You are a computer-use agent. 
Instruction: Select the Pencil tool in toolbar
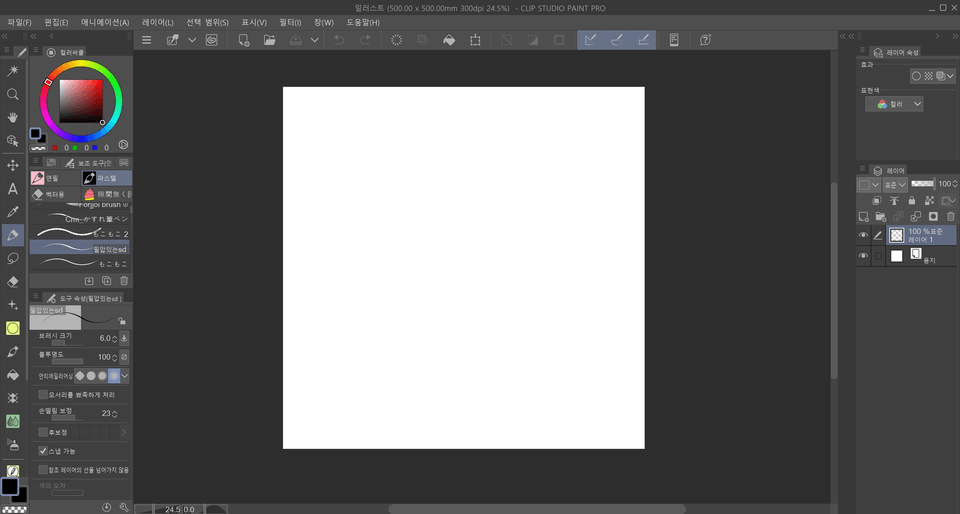tap(12, 235)
